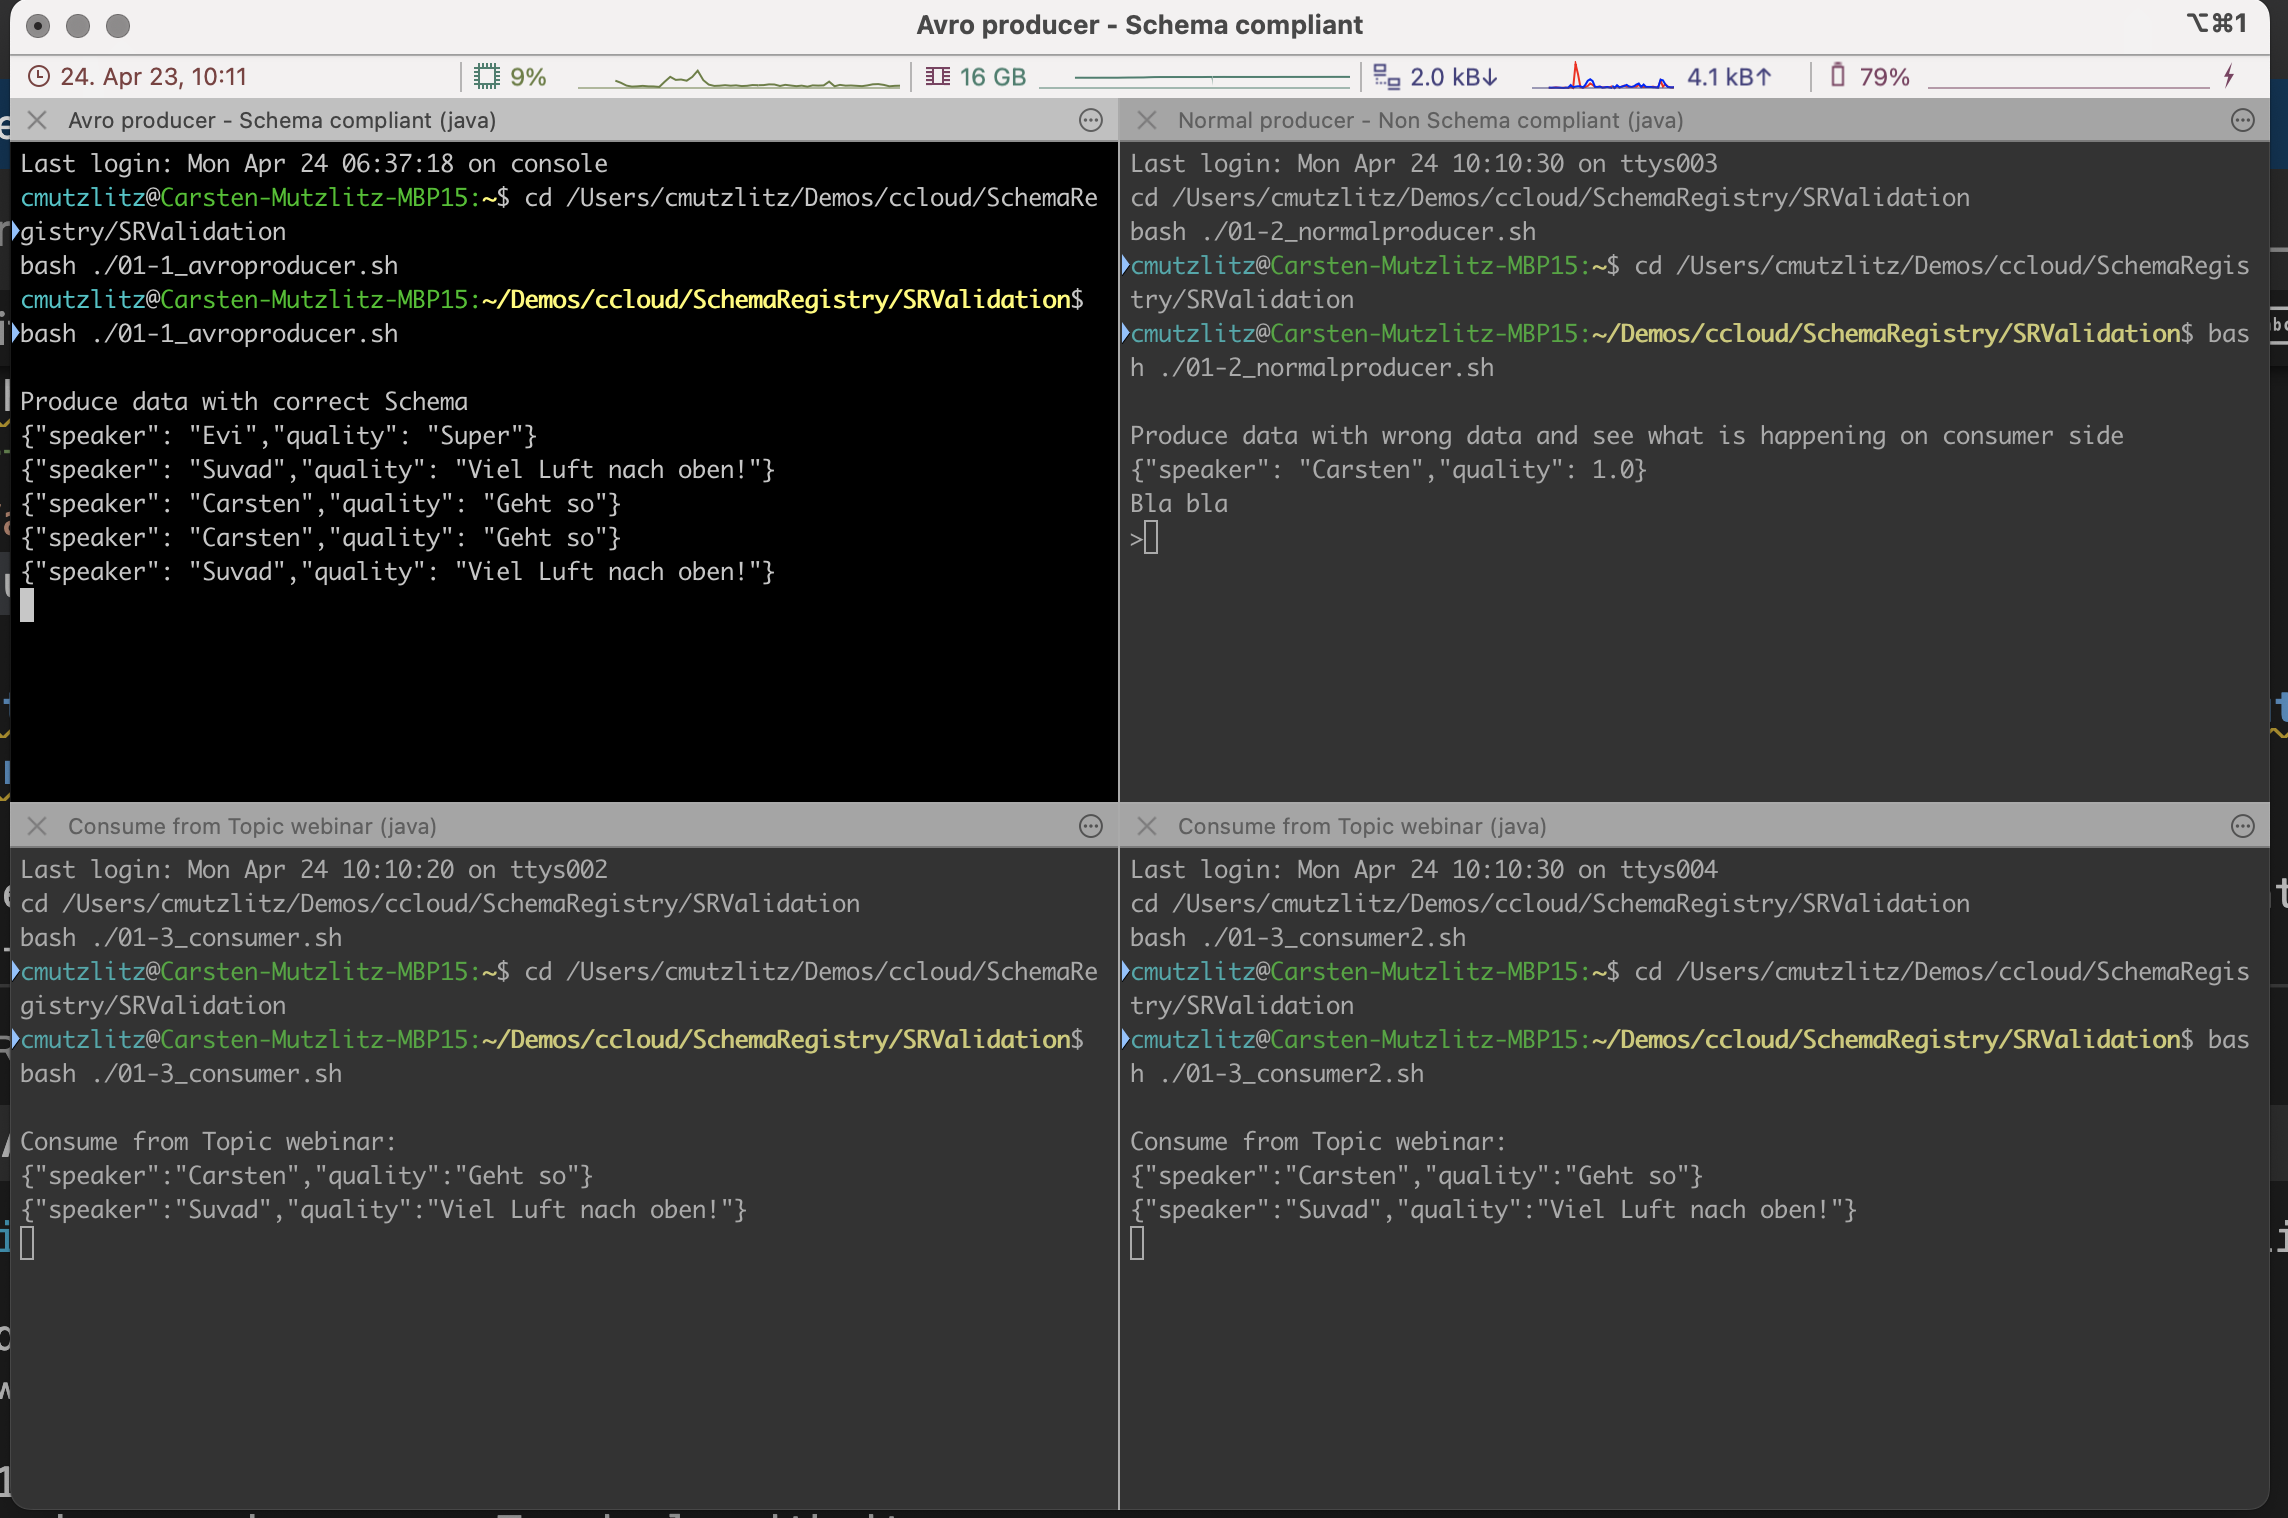Click the network download 2.0 kB↓ icon

(x=1387, y=76)
